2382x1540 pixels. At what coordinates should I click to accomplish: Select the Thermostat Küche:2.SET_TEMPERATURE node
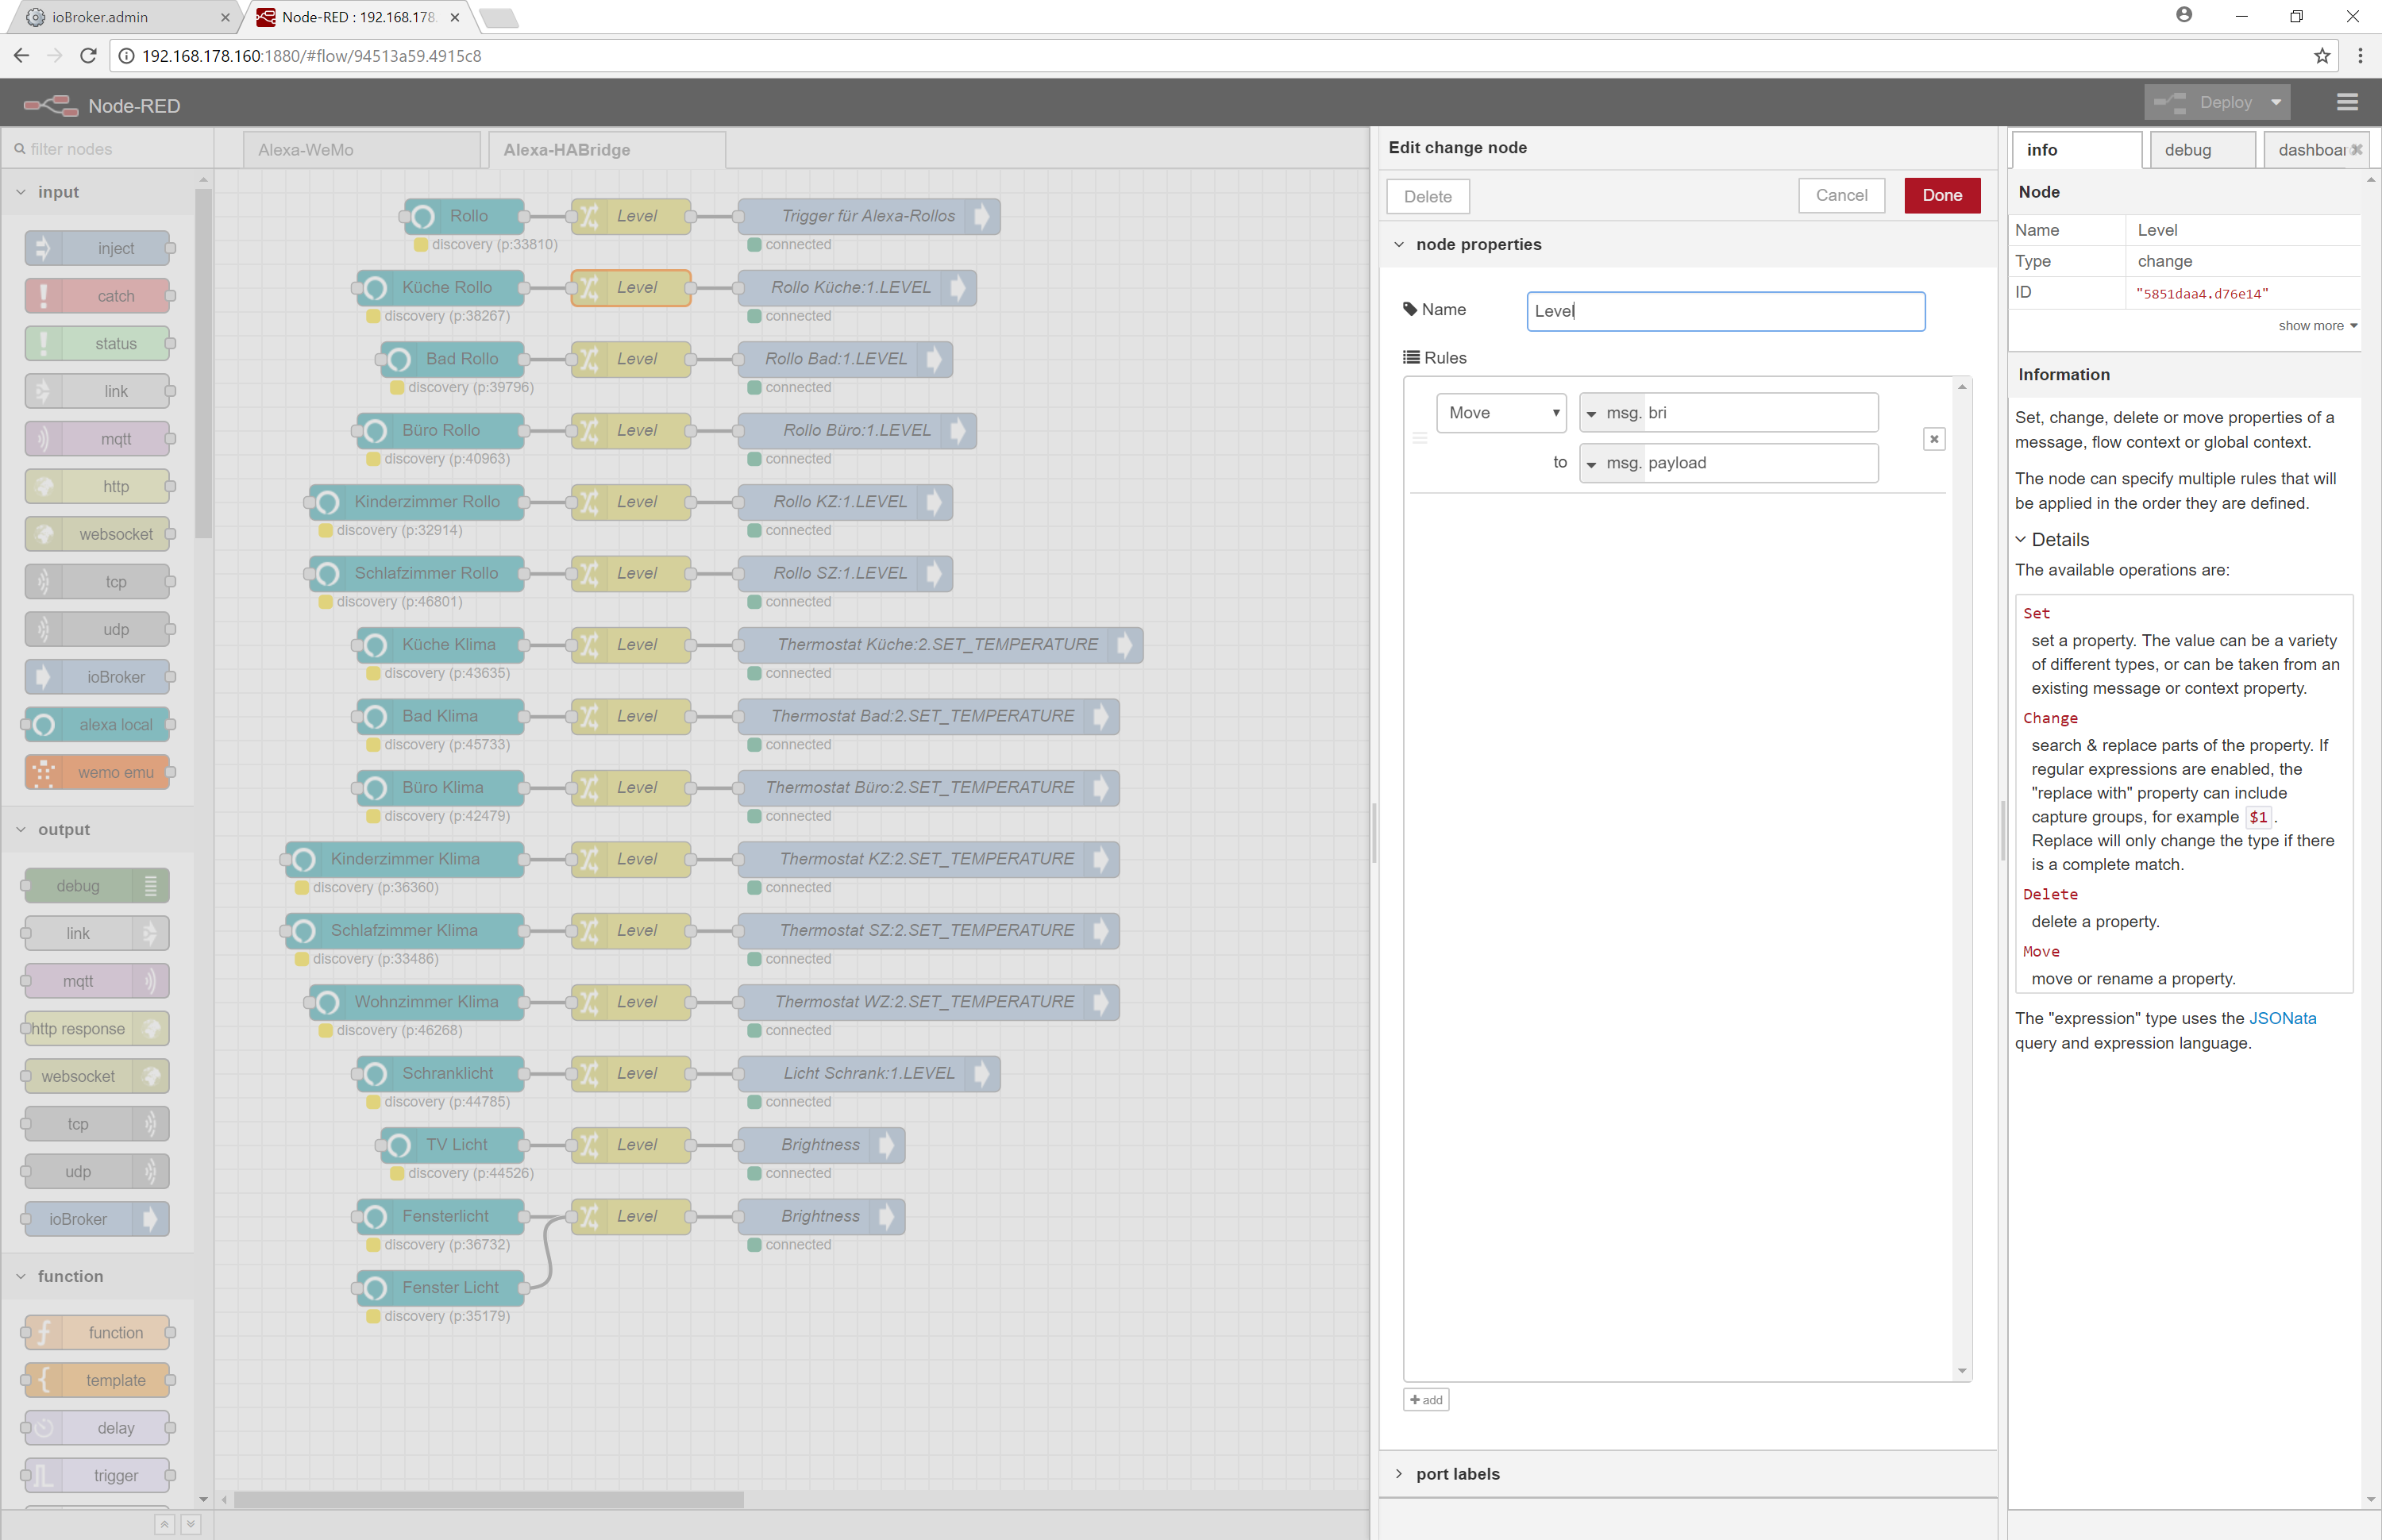point(940,645)
